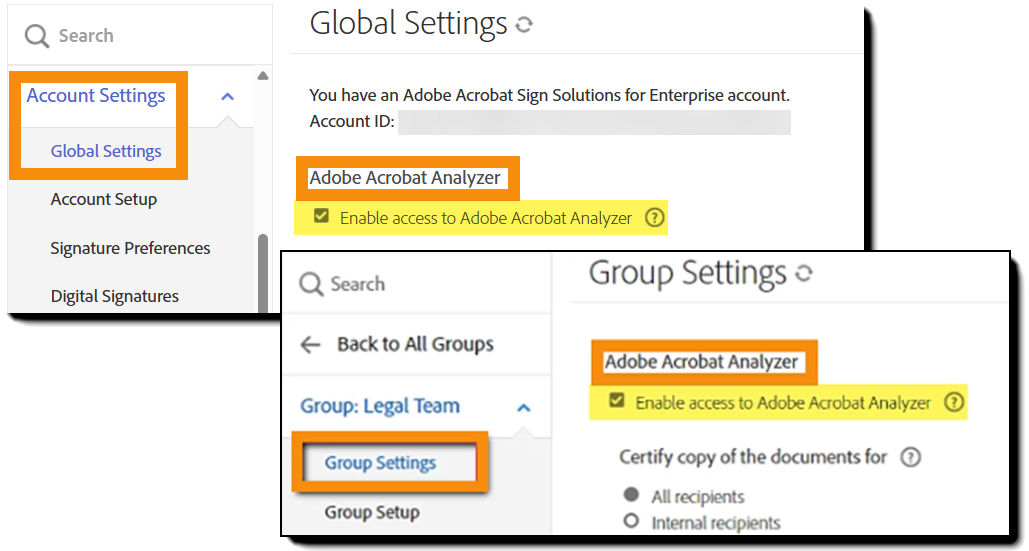Toggle Enable access to Analyzer in Group Settings
The image size is (1029, 551).
(x=616, y=400)
